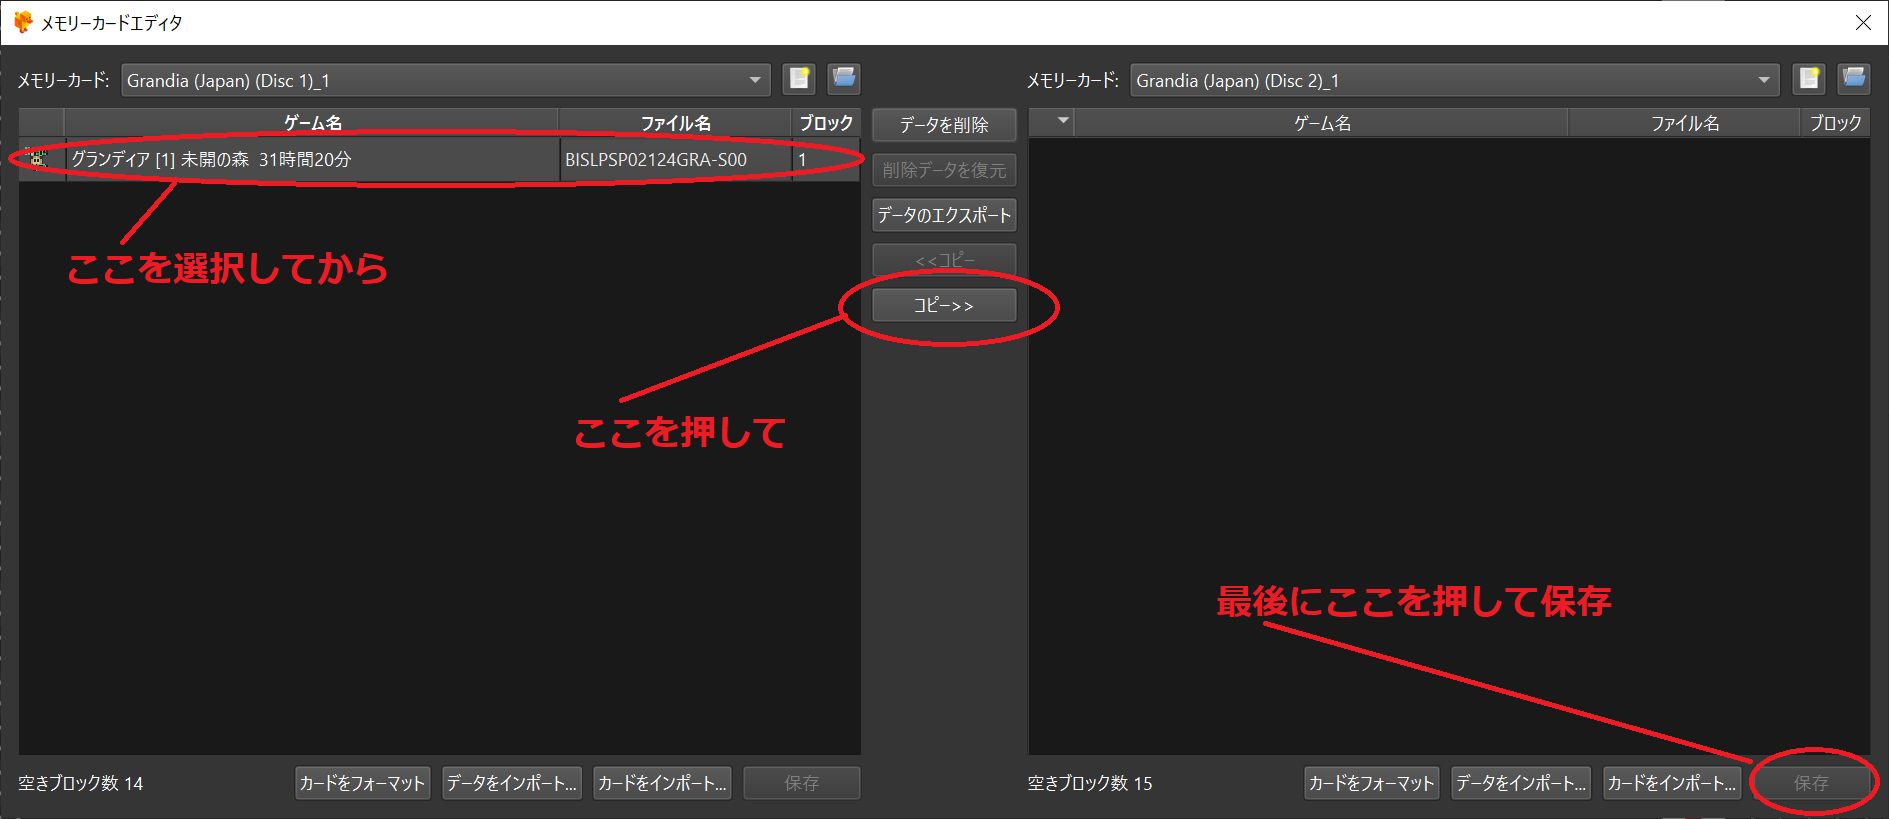The image size is (1889, 819).
Task: Open the left memory card dropdown (Disc 1)
Action: (x=754, y=80)
